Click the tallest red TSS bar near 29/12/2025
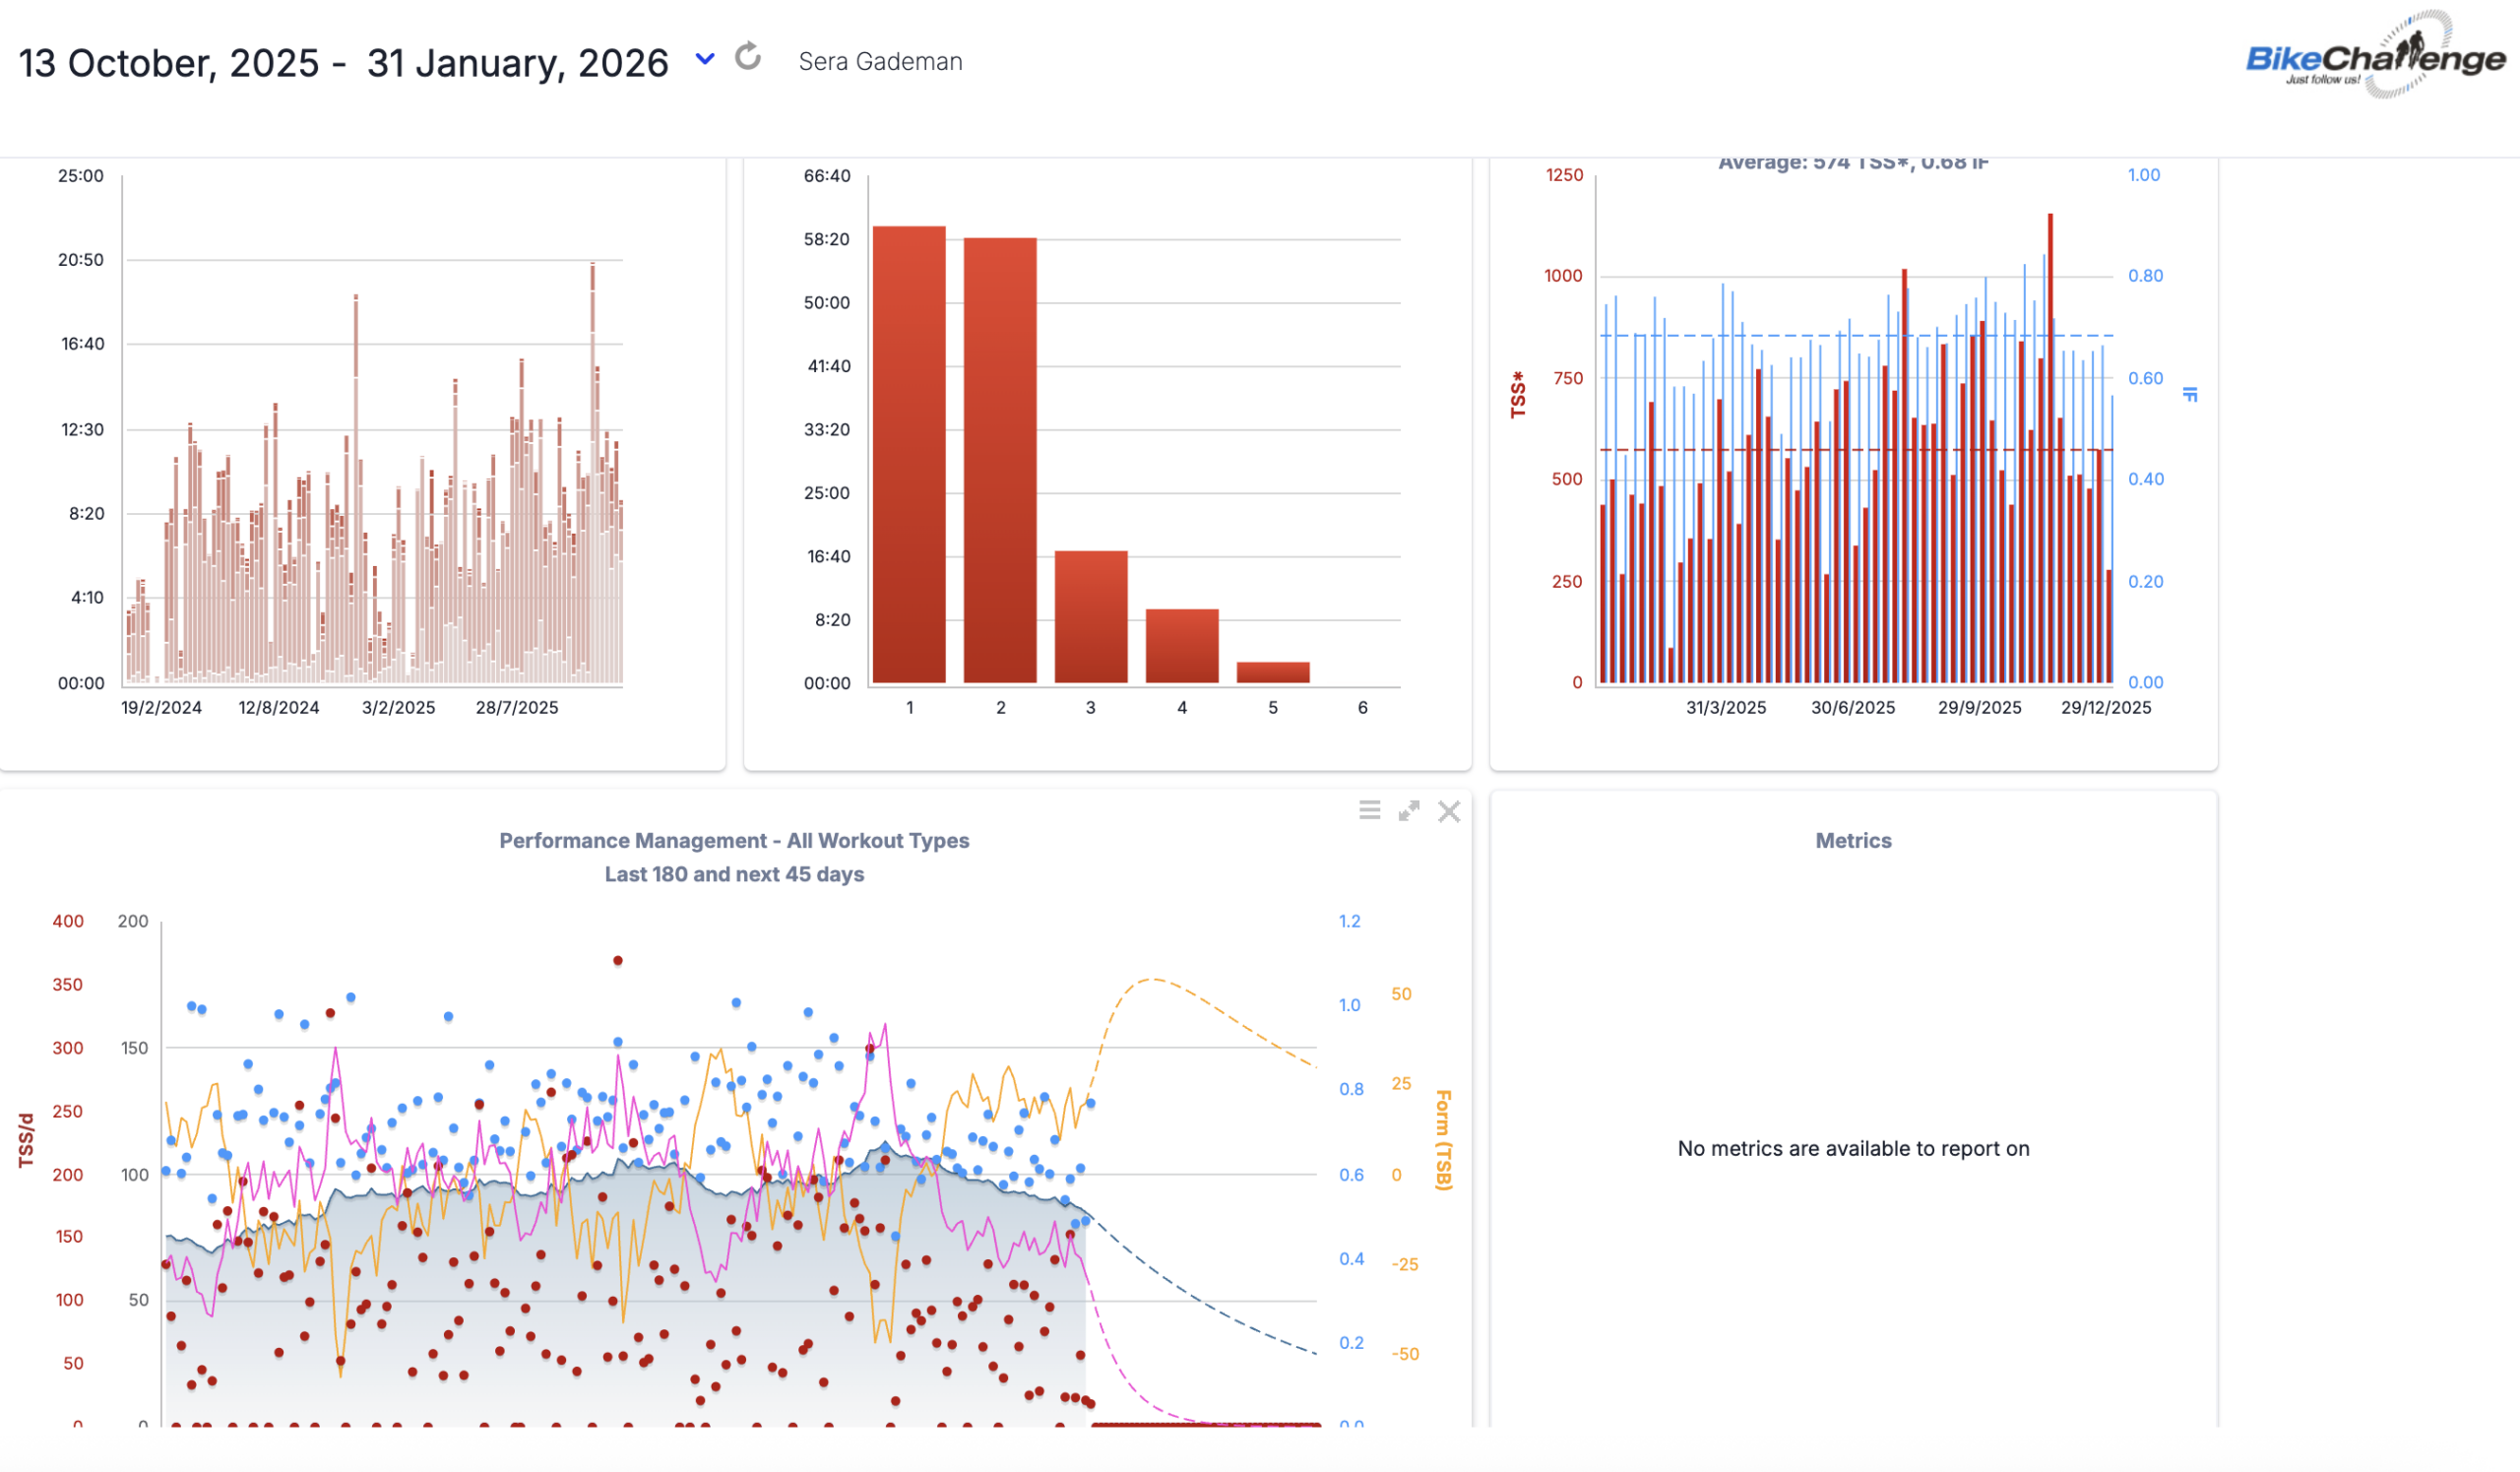The image size is (2520, 1472). [2050, 448]
